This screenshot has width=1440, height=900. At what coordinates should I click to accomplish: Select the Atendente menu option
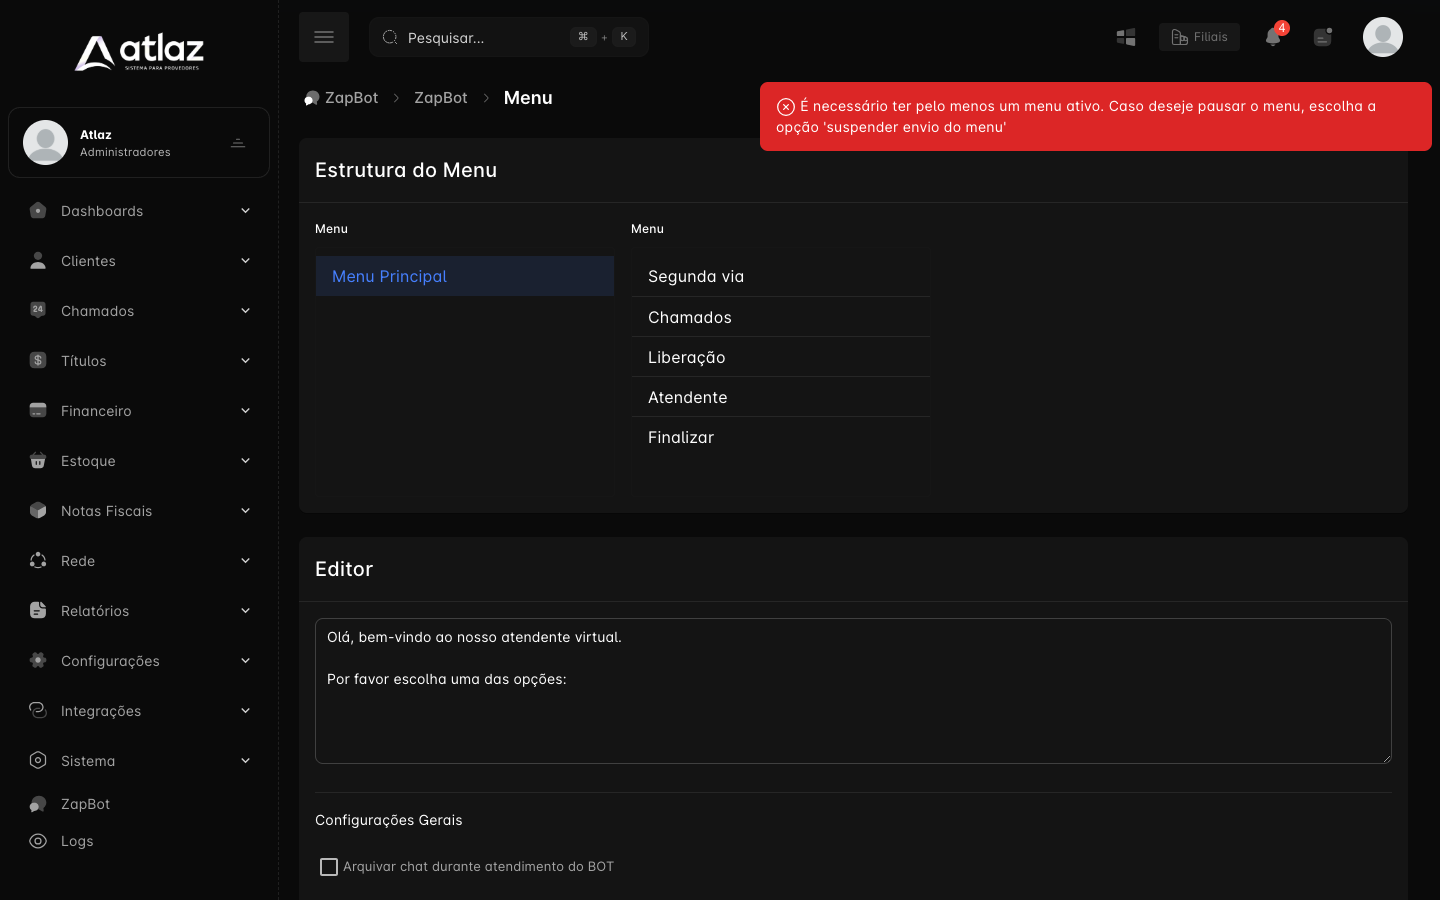tap(781, 397)
